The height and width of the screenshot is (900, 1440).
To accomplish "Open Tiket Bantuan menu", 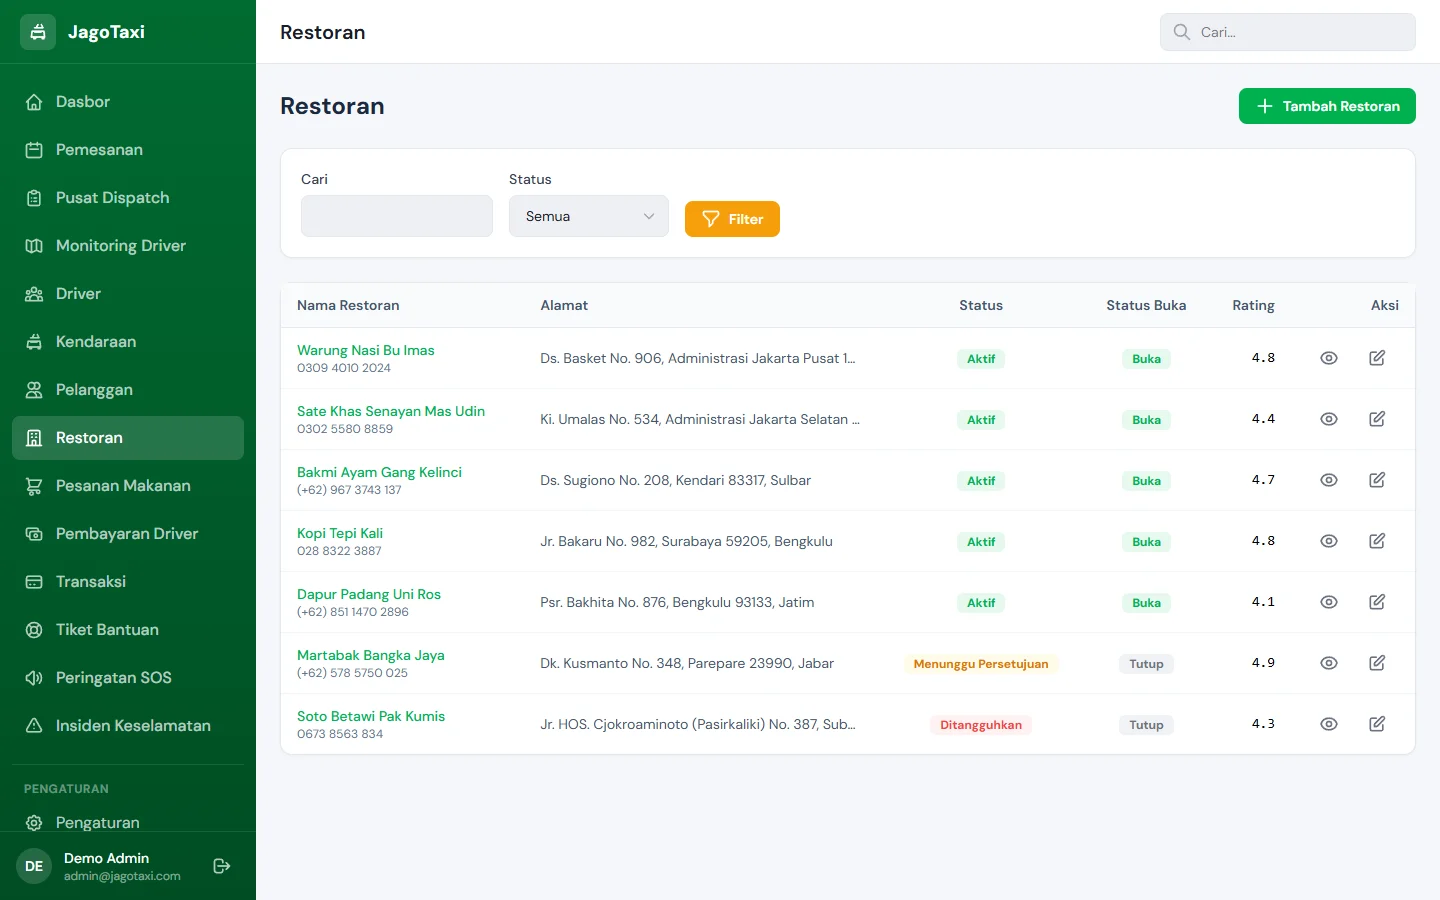I will 128,630.
